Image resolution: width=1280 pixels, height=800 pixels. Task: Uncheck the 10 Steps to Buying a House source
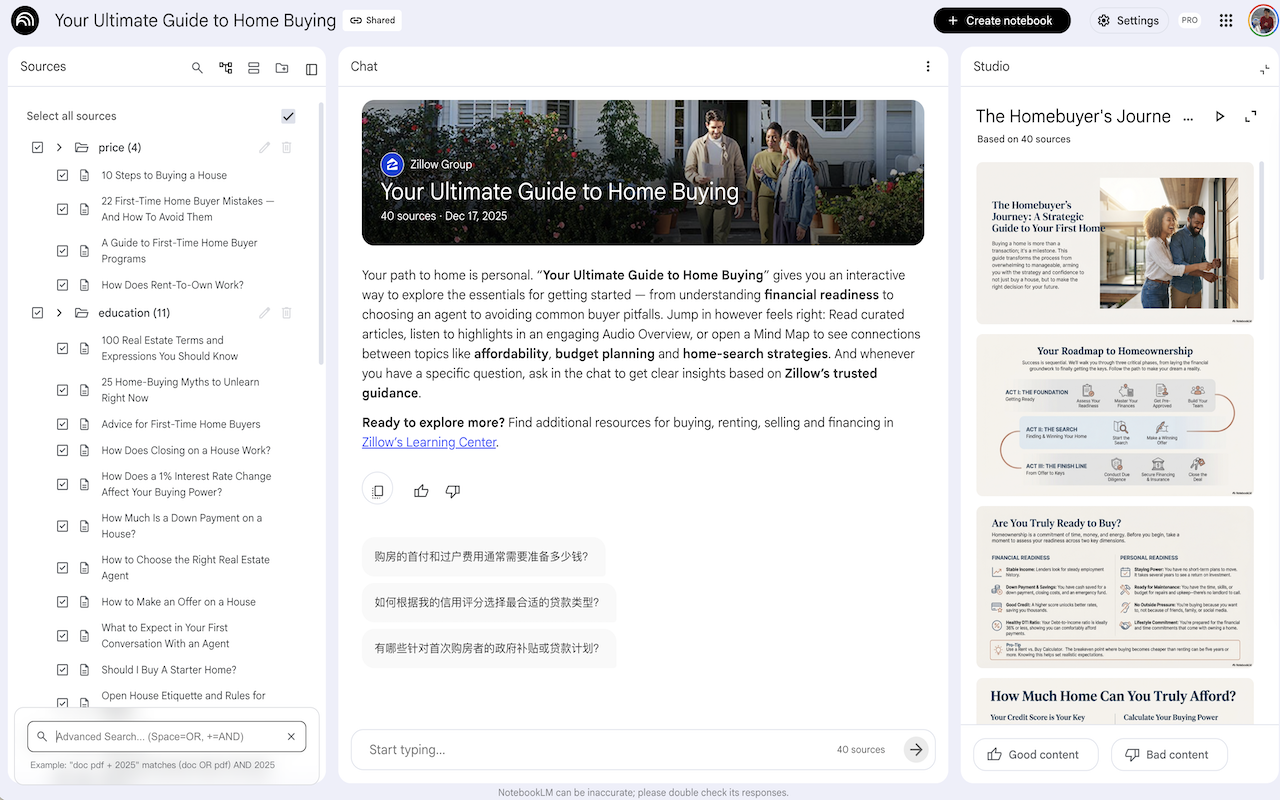[x=62, y=175]
